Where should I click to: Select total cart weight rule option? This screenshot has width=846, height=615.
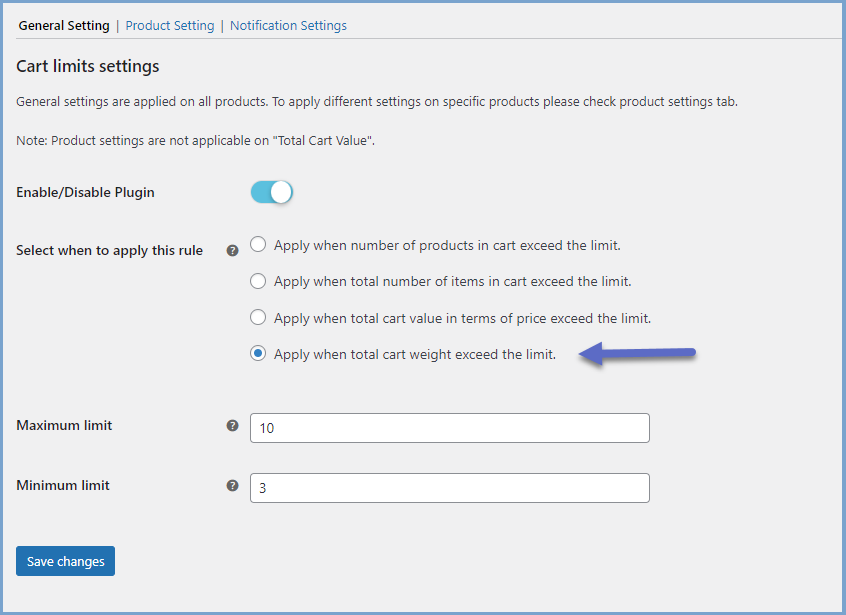click(x=258, y=354)
